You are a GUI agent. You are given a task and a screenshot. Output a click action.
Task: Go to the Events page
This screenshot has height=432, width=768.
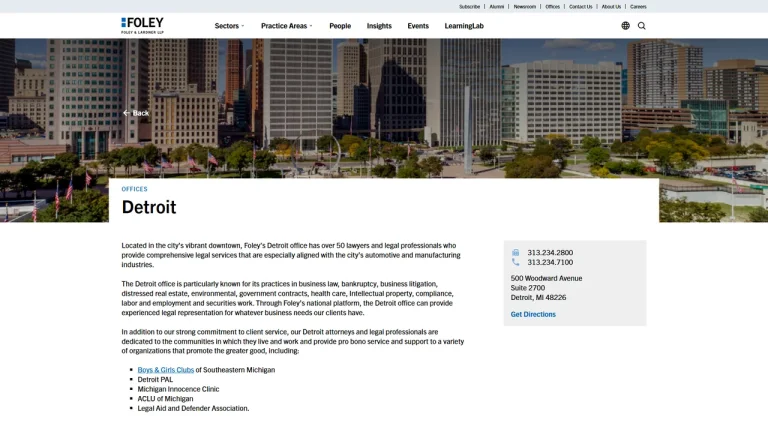418,26
